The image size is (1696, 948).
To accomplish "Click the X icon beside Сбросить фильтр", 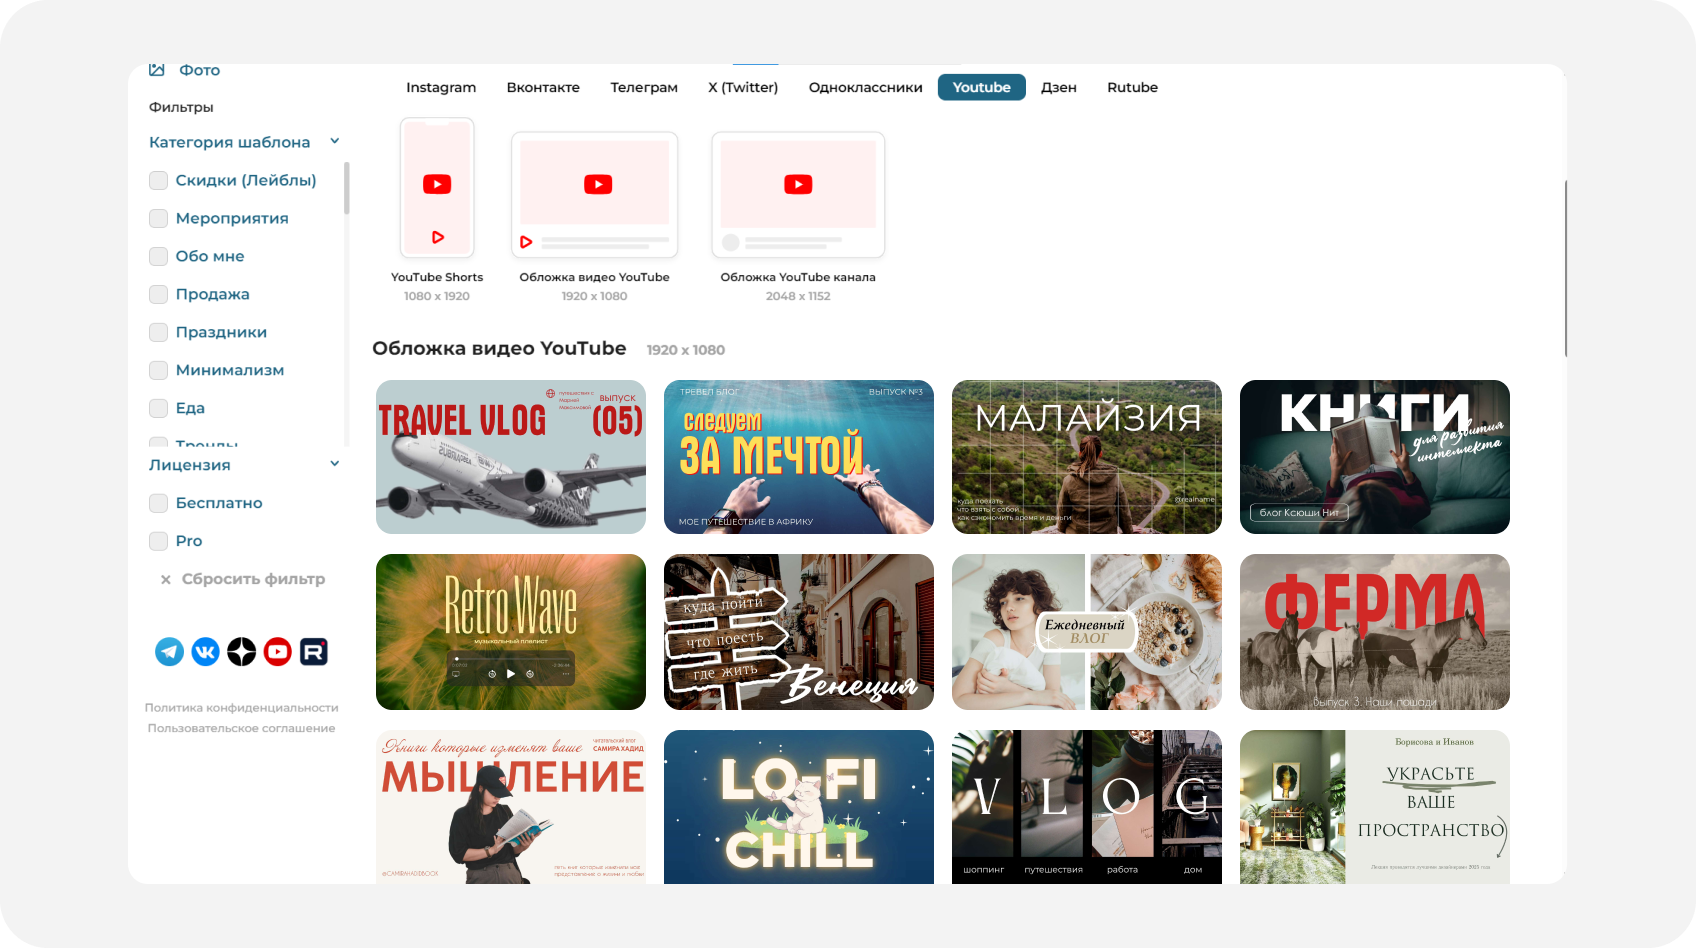I will click(x=166, y=579).
